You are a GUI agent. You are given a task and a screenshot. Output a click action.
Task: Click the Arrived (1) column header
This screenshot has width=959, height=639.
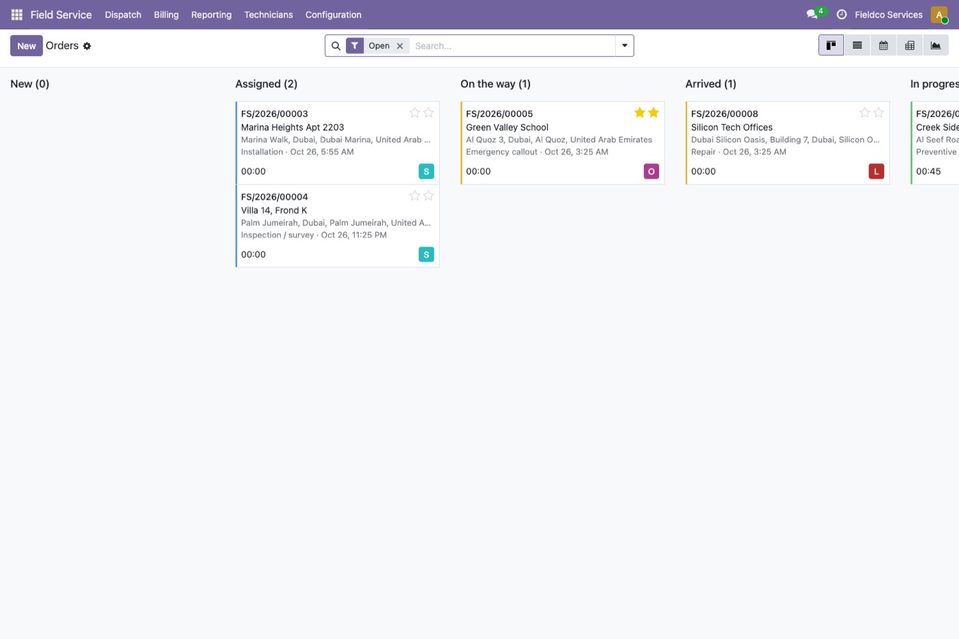[x=711, y=84]
